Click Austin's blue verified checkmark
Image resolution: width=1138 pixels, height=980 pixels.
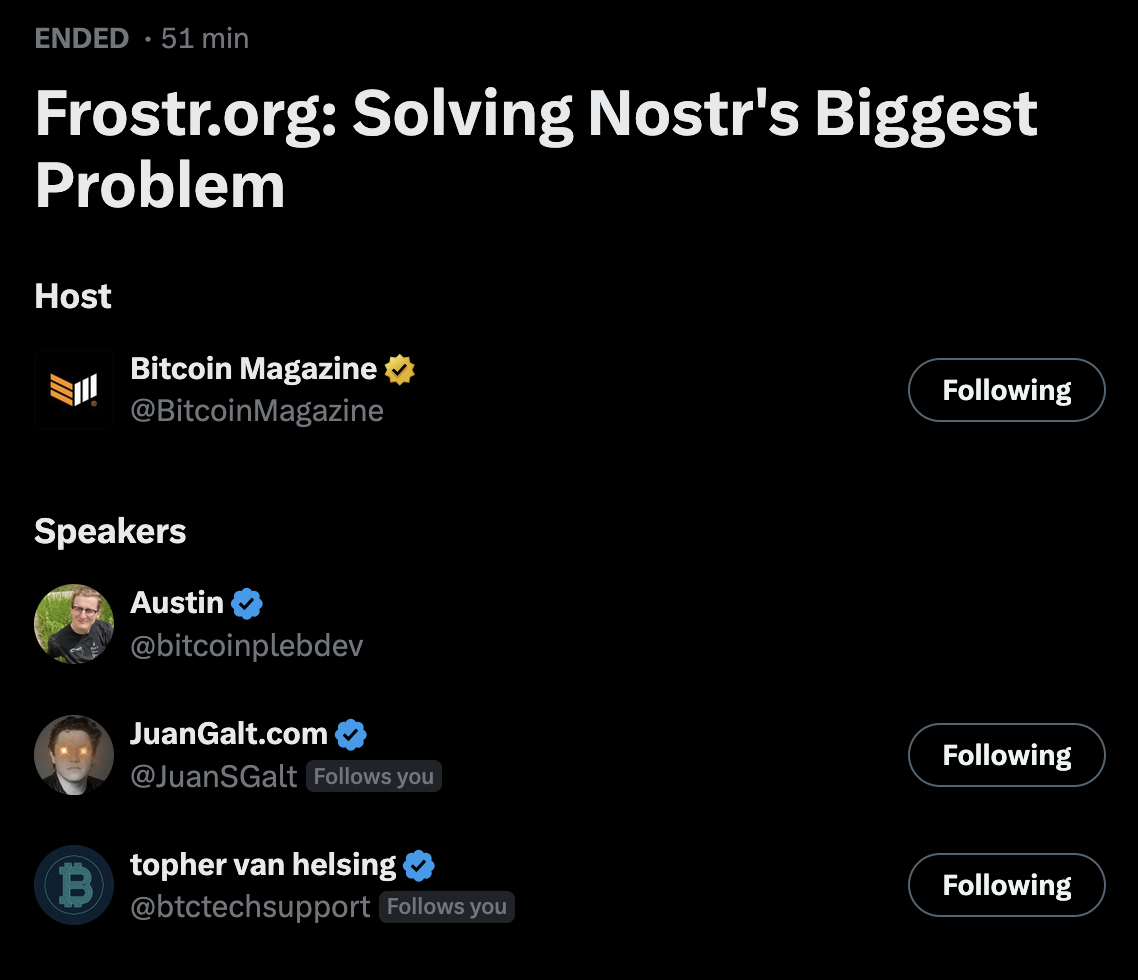247,604
